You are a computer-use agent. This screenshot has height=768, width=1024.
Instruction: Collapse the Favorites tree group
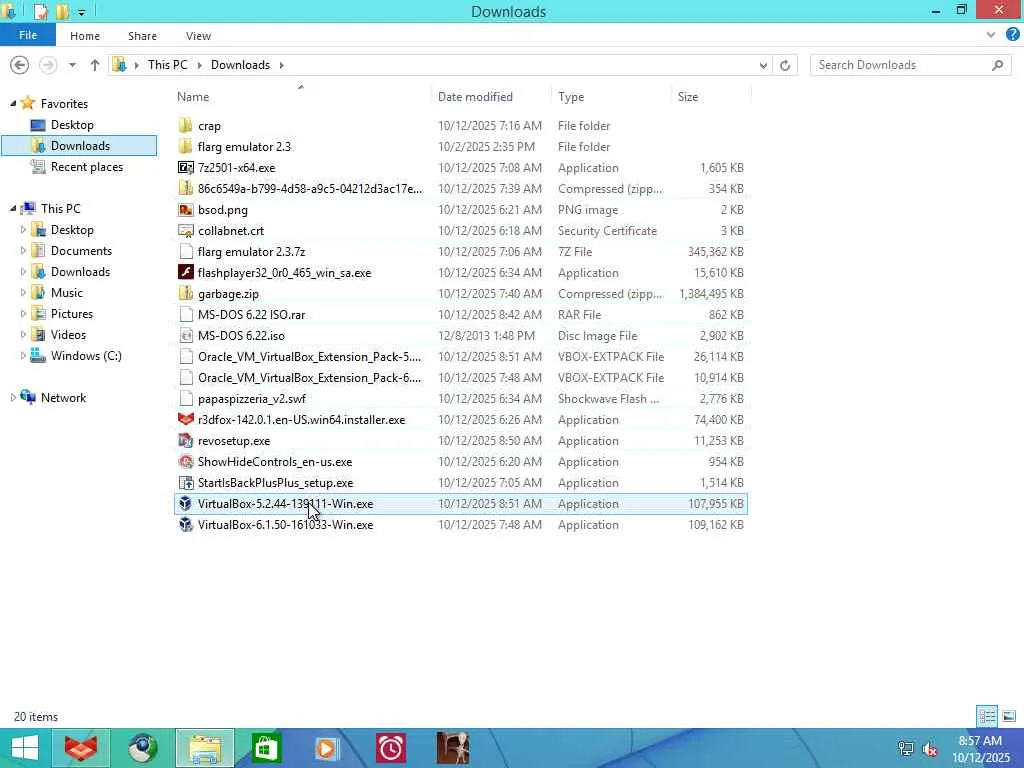[x=13, y=103]
